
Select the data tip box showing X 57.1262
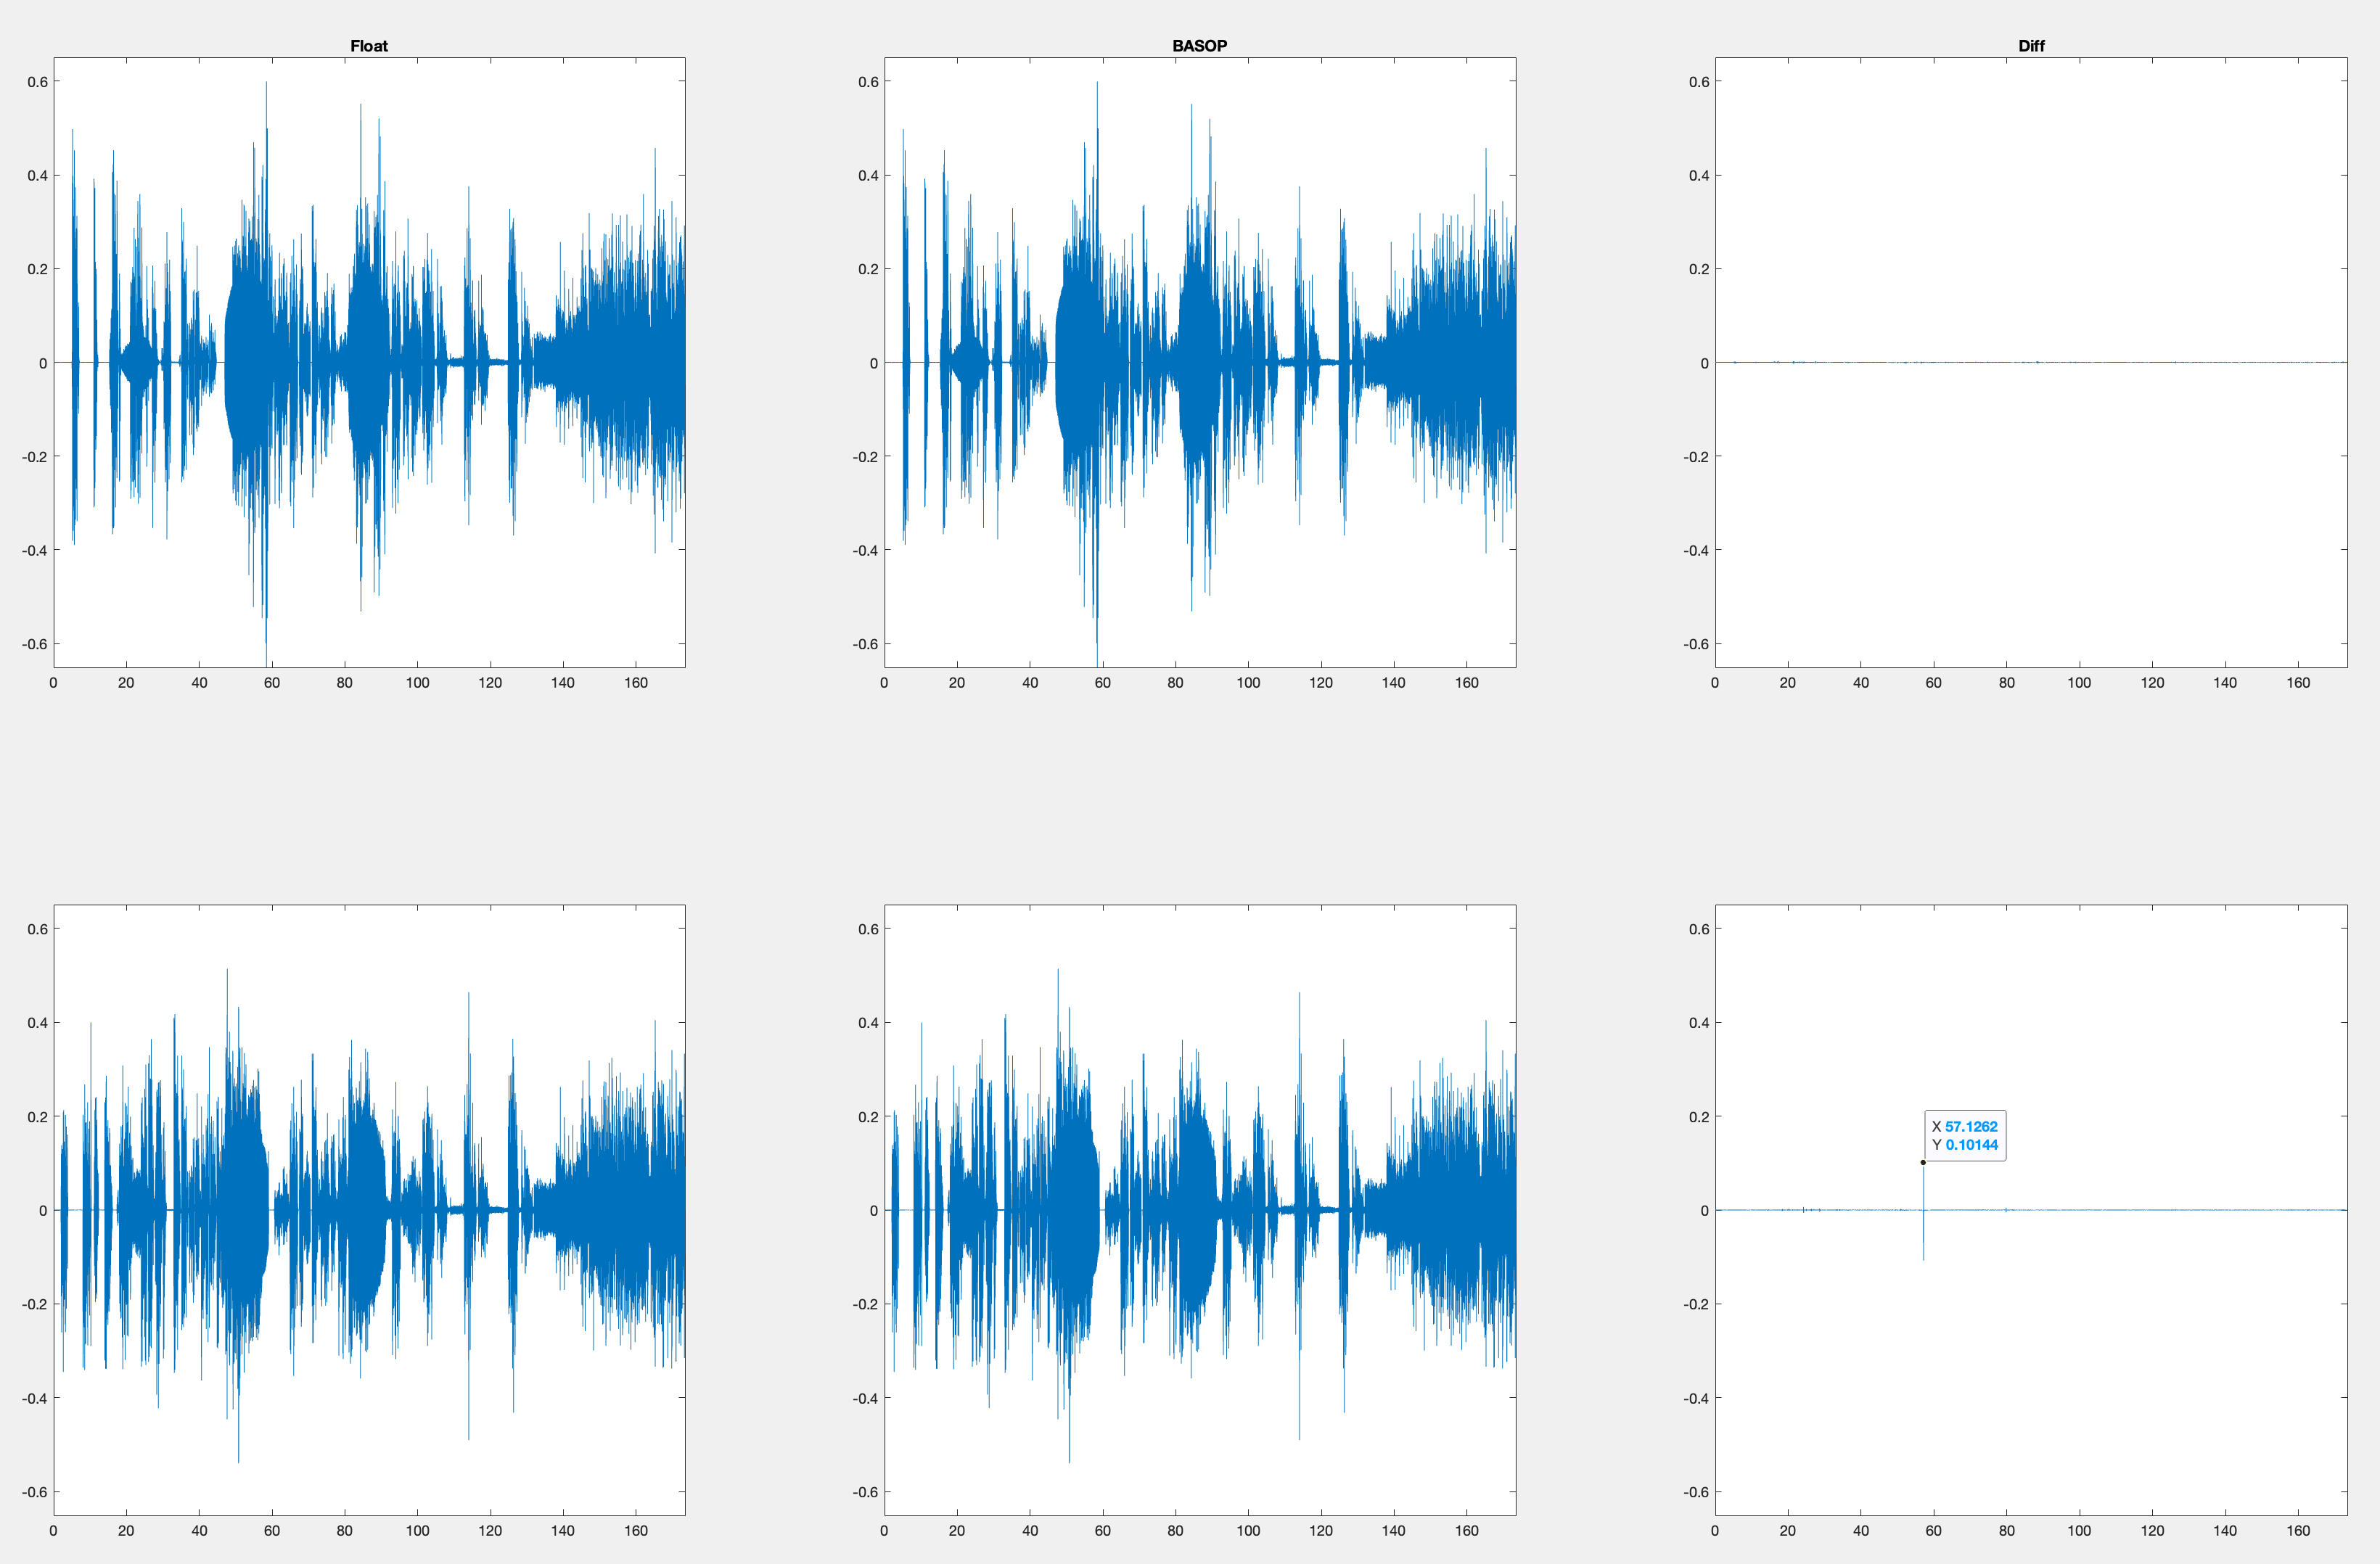point(1964,1135)
